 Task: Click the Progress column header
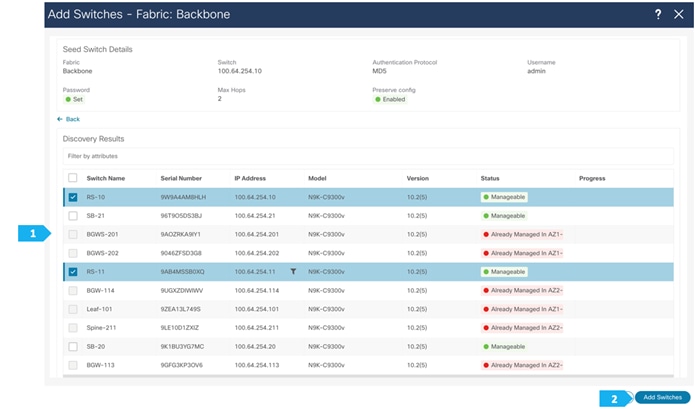592,178
